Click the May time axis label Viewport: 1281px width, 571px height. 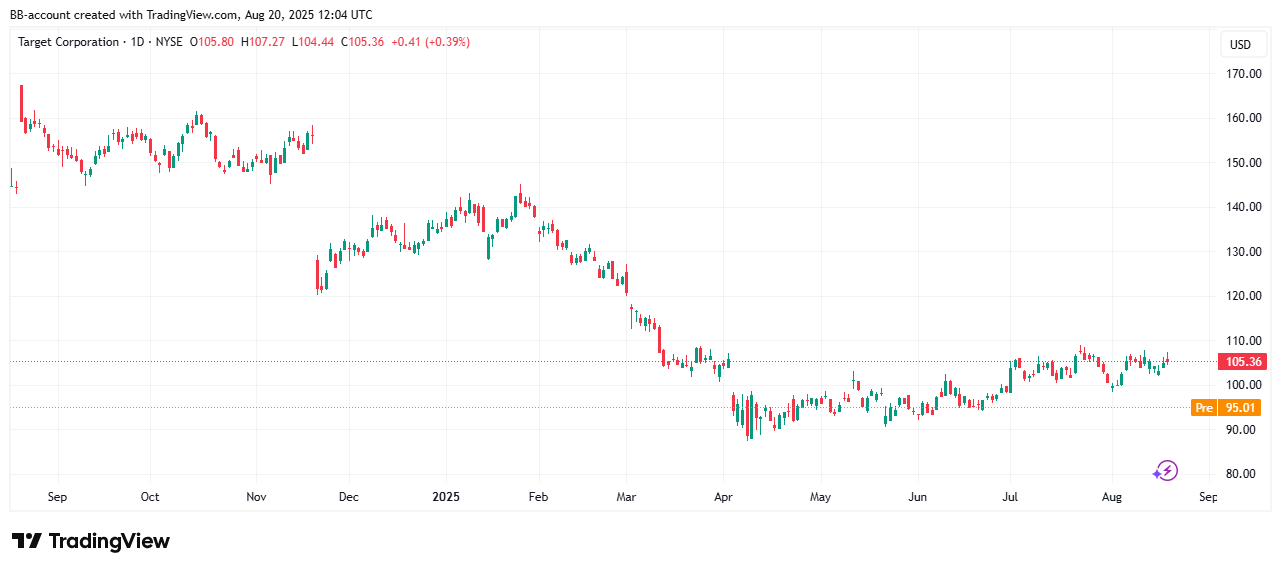point(821,496)
